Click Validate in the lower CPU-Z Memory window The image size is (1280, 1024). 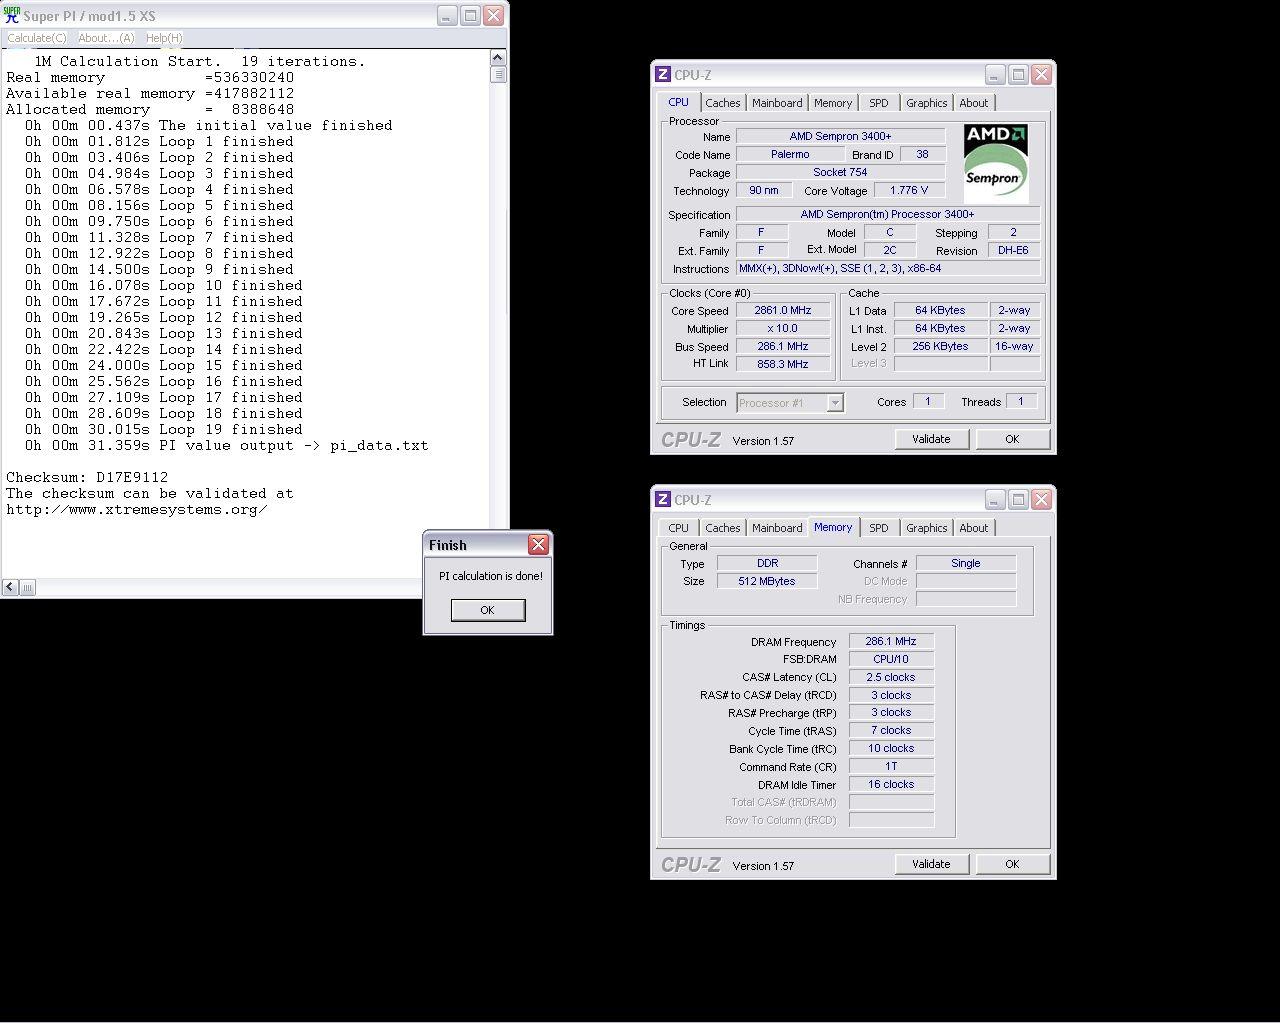click(931, 864)
